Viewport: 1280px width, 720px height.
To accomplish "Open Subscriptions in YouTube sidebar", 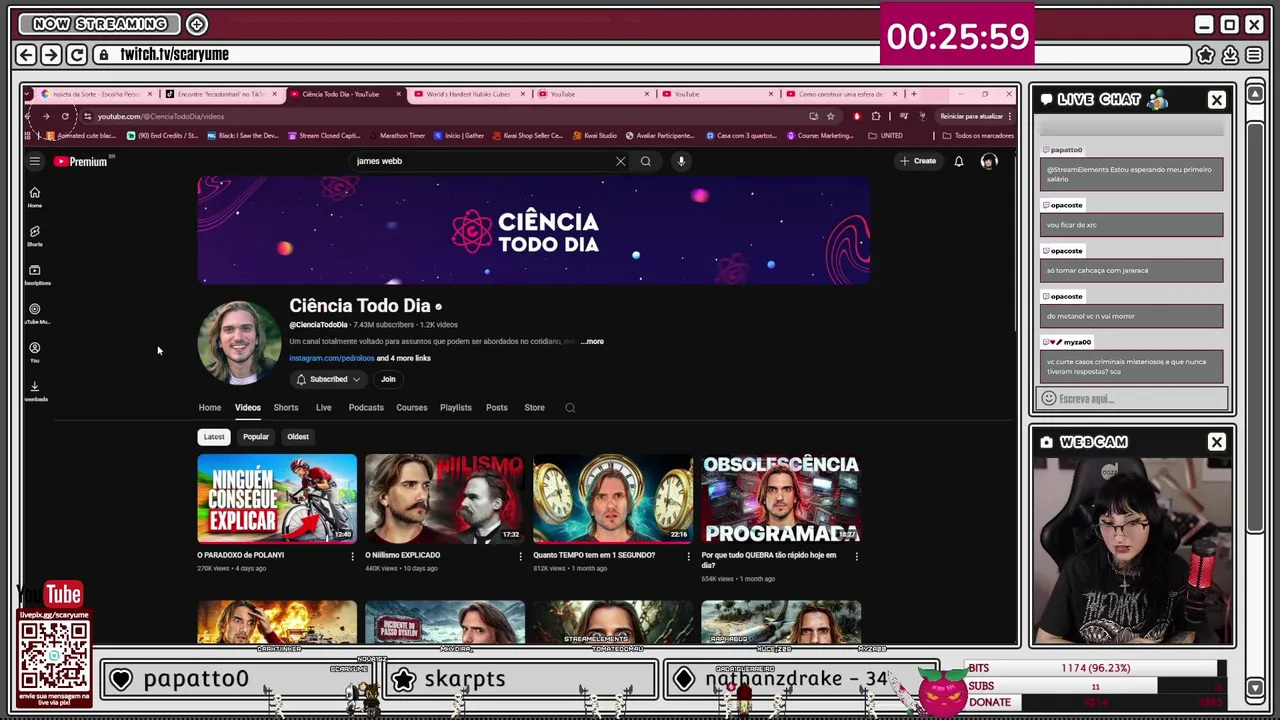I will tap(35, 275).
